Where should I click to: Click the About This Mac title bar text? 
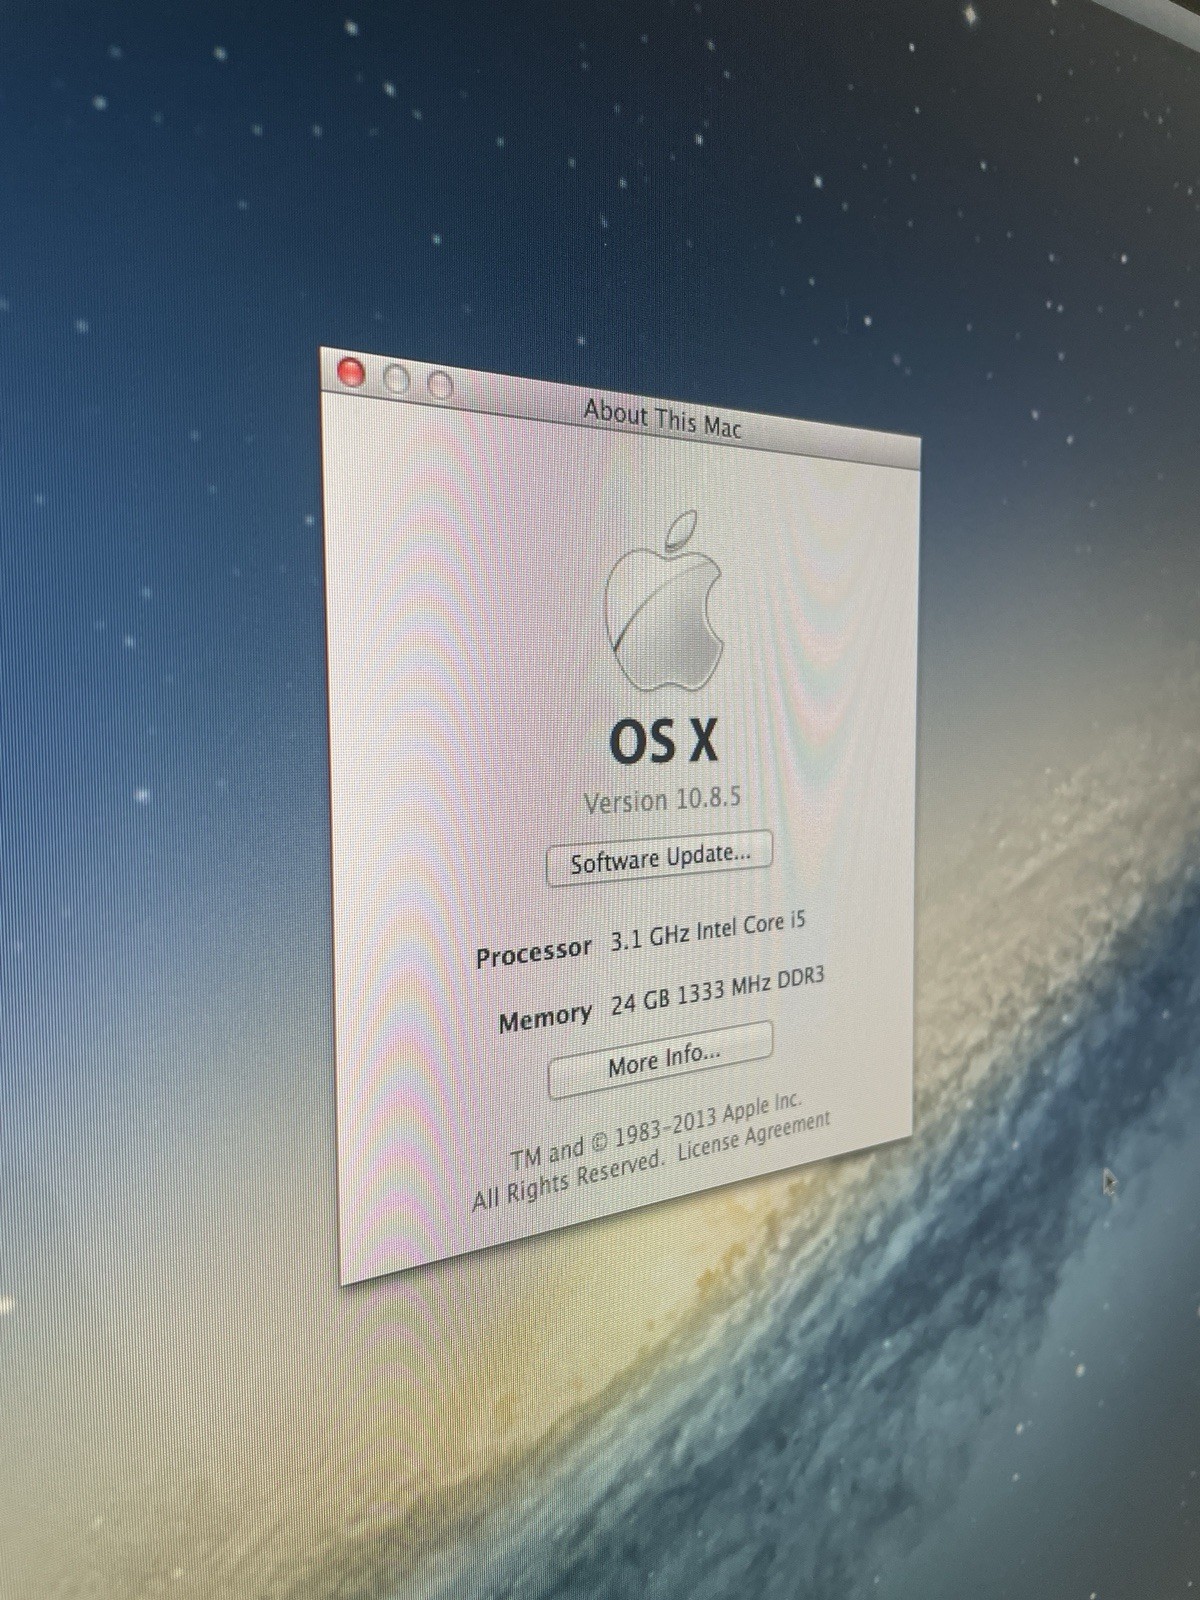point(662,418)
